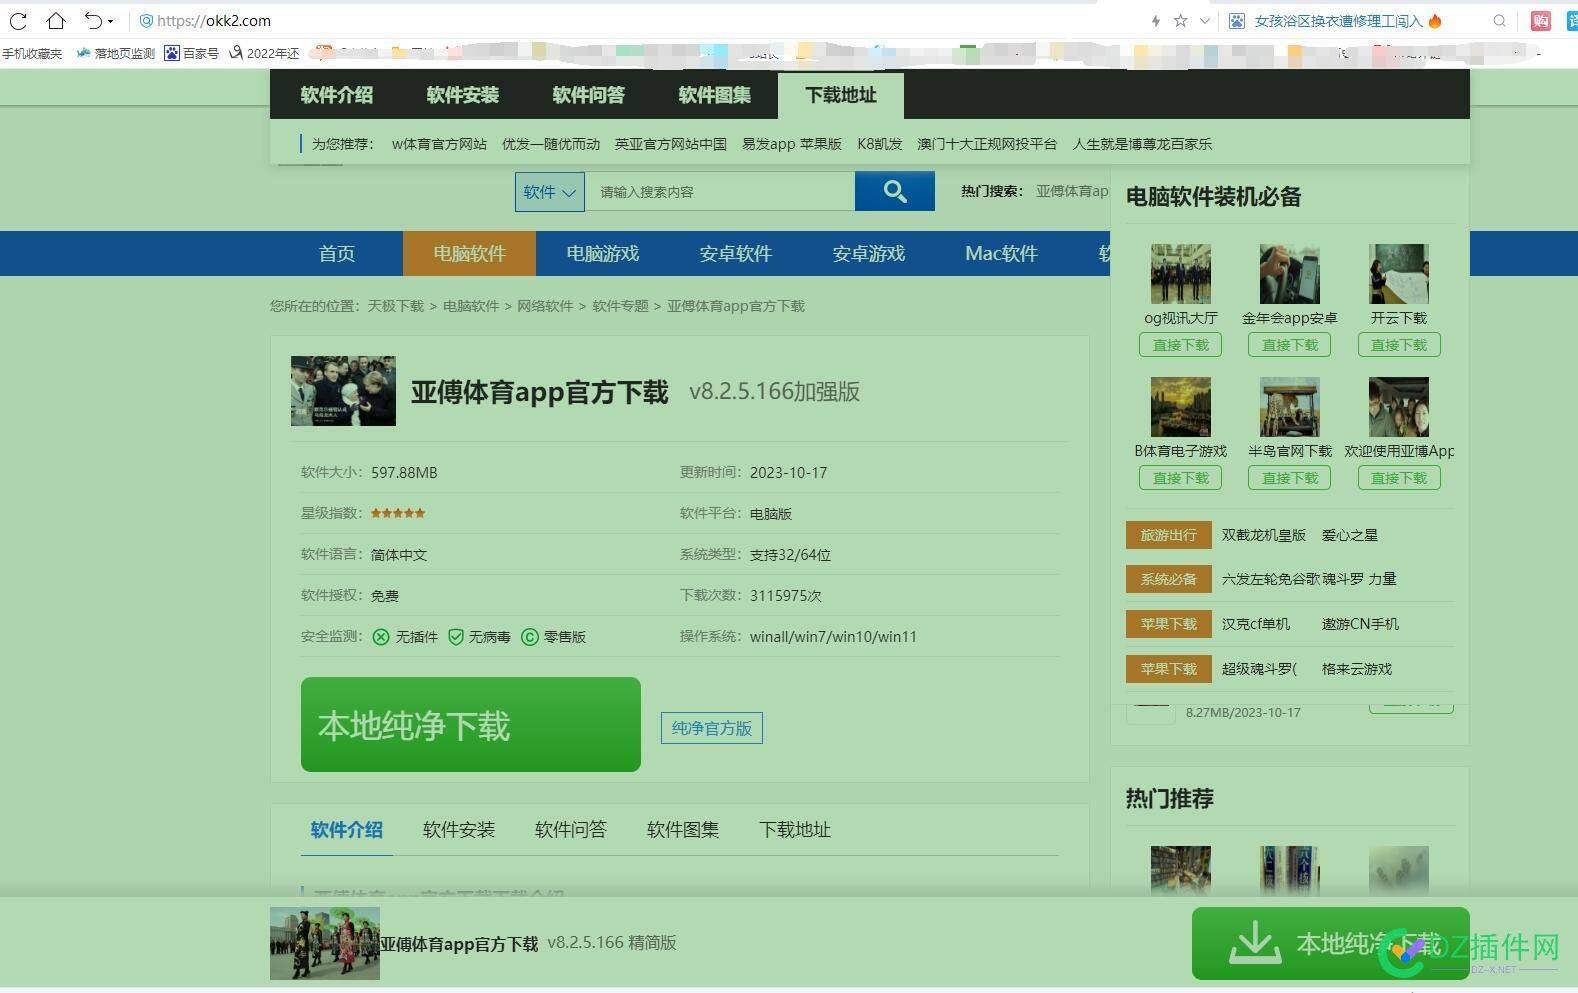Click recommended link 易发app 苹果版
The height and width of the screenshot is (993, 1578).
point(792,144)
